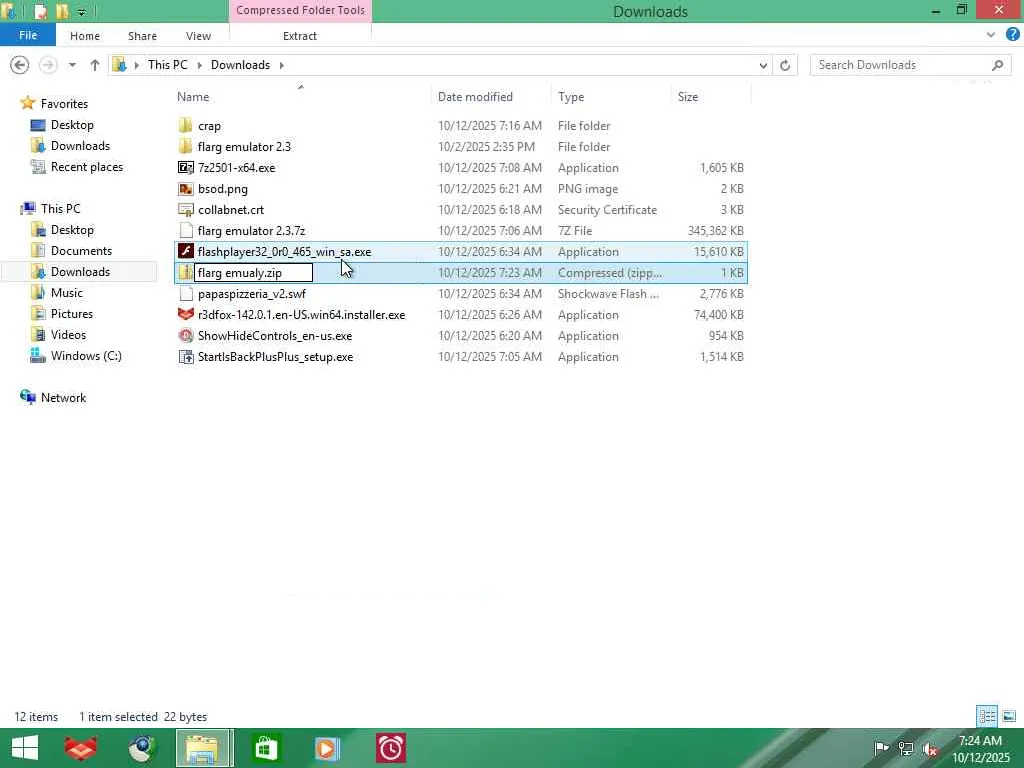Open Recent places in Favorites
The width and height of the screenshot is (1024, 768).
pyautogui.click(x=87, y=167)
